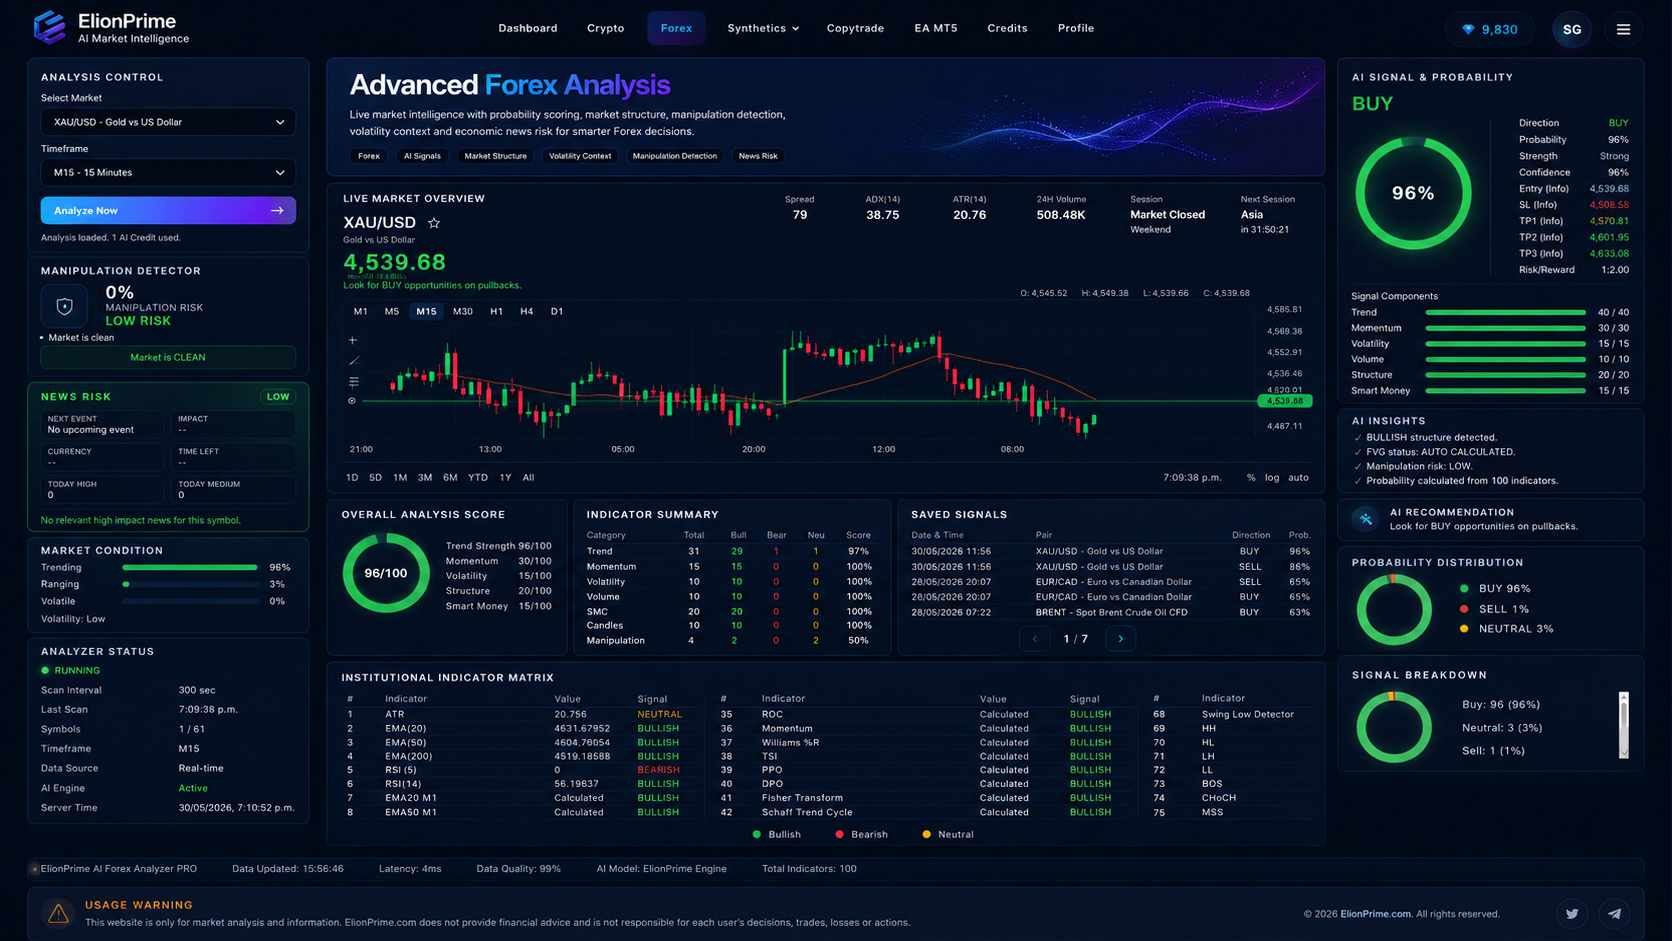Open the Dashboard page
Screen dimensions: 1672x941
528,28
